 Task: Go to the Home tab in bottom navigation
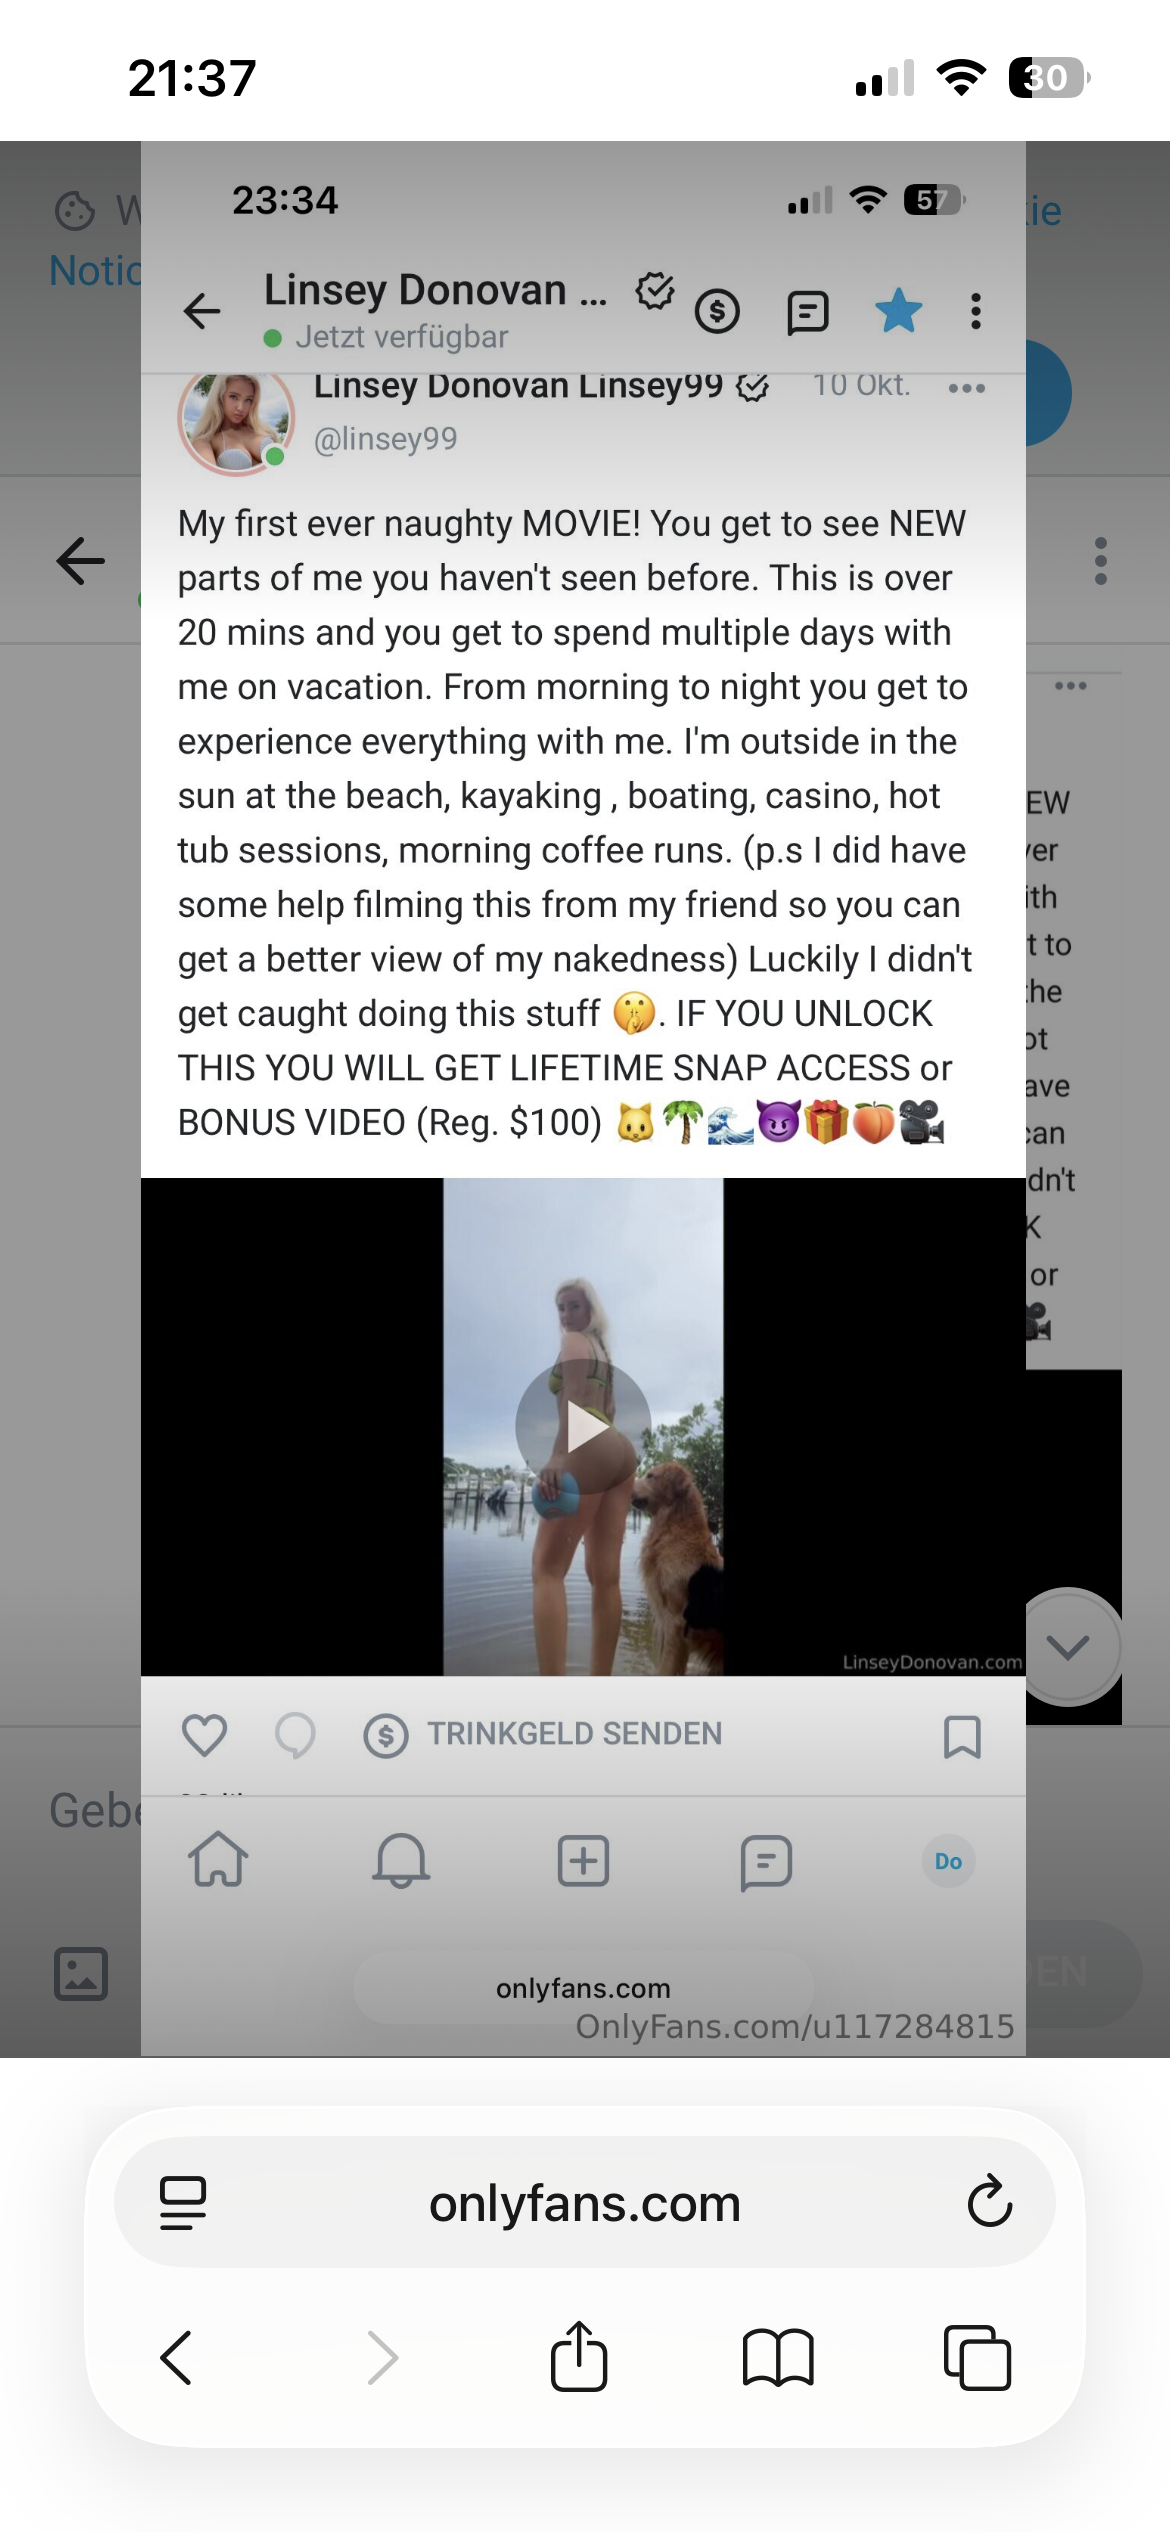[x=218, y=1860]
